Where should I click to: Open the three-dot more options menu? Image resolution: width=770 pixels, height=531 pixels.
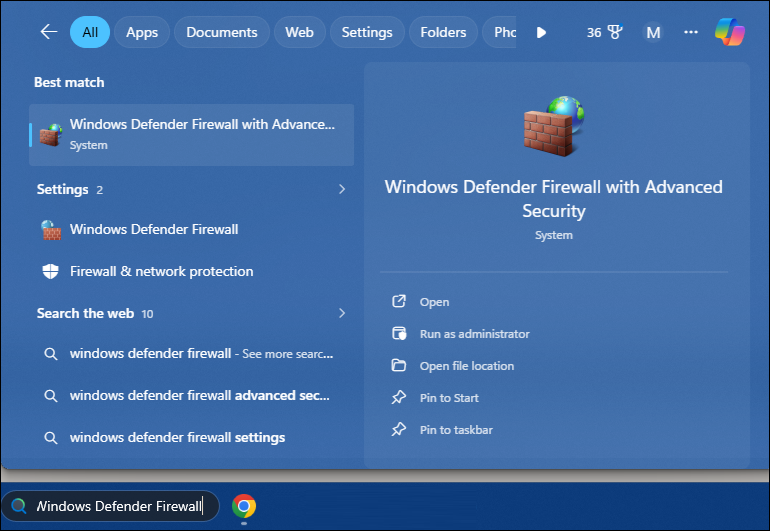[691, 32]
